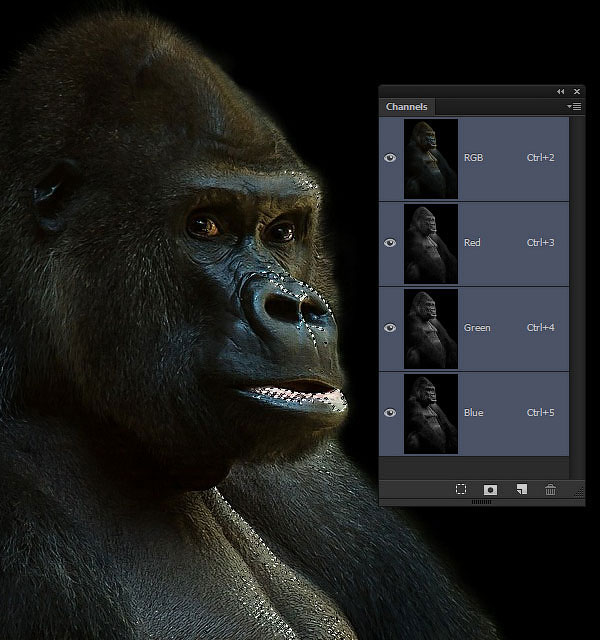Viewport: 600px width, 640px height.
Task: Click the Ctrl+3 shortcut text
Action: pyautogui.click(x=540, y=242)
